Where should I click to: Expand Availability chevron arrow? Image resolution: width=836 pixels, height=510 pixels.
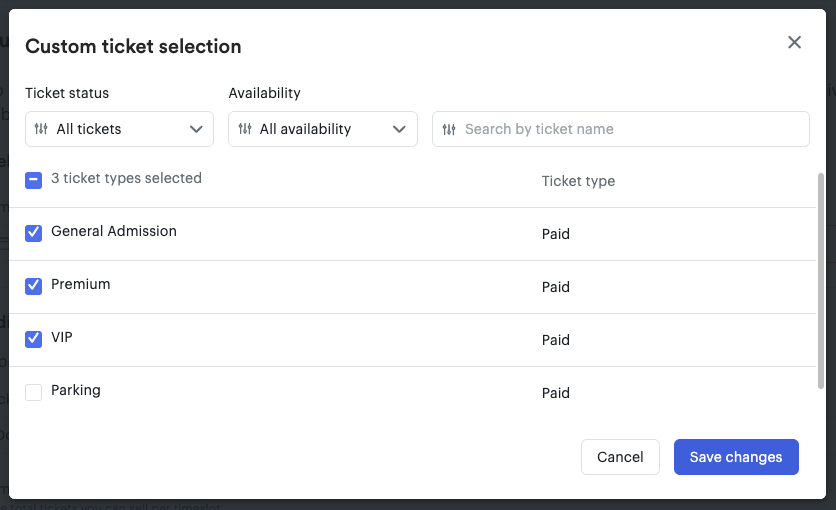coord(399,129)
